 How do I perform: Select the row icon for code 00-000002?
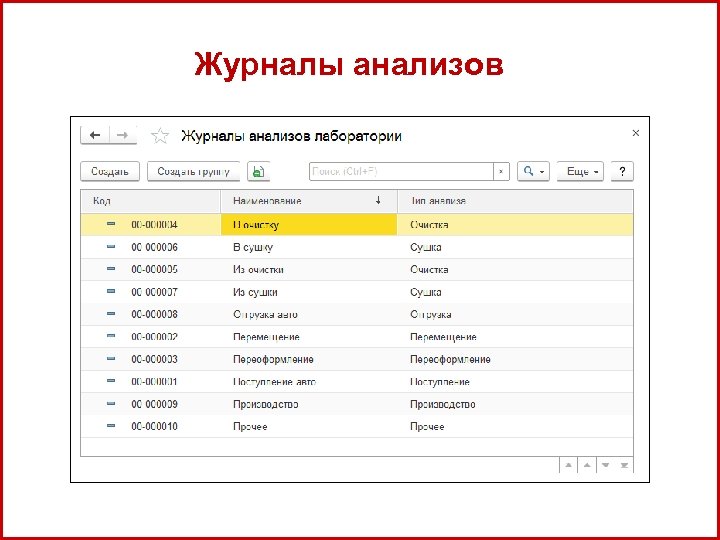(111, 336)
